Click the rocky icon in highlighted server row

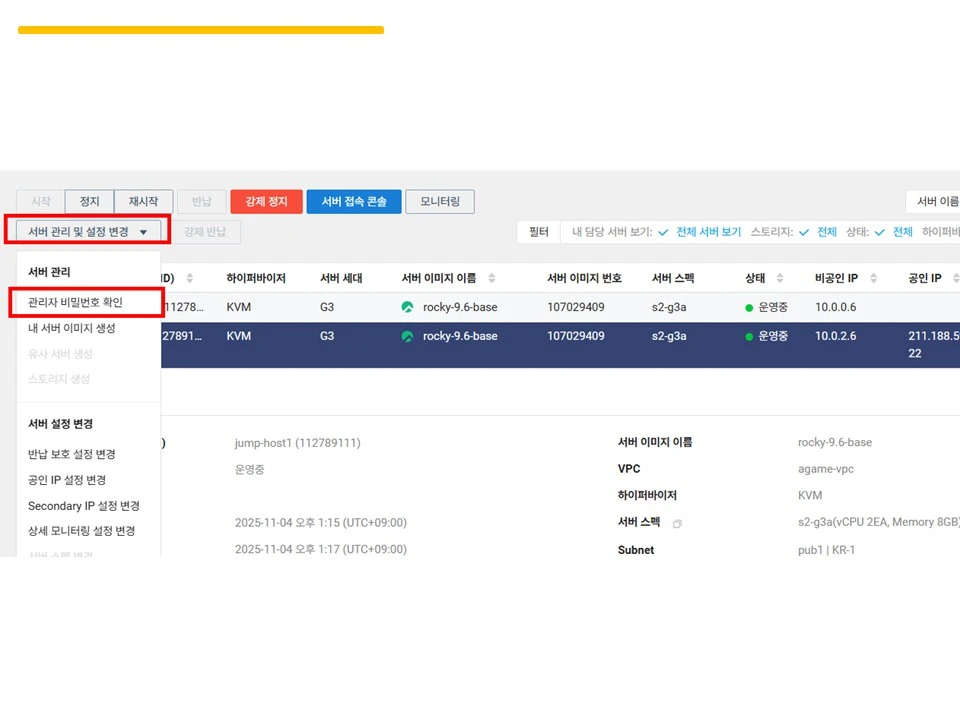coord(407,336)
